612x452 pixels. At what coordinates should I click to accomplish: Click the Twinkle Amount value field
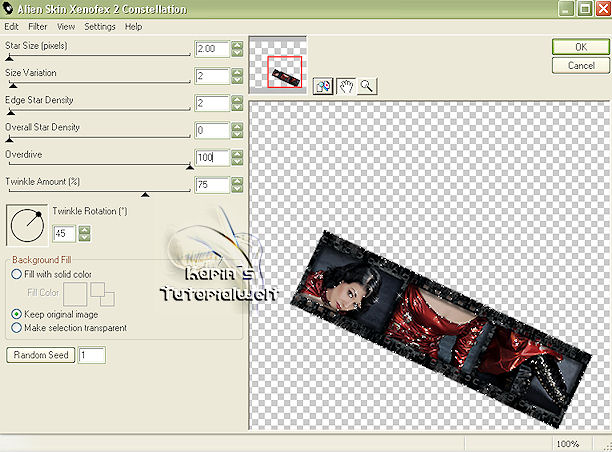[212, 185]
